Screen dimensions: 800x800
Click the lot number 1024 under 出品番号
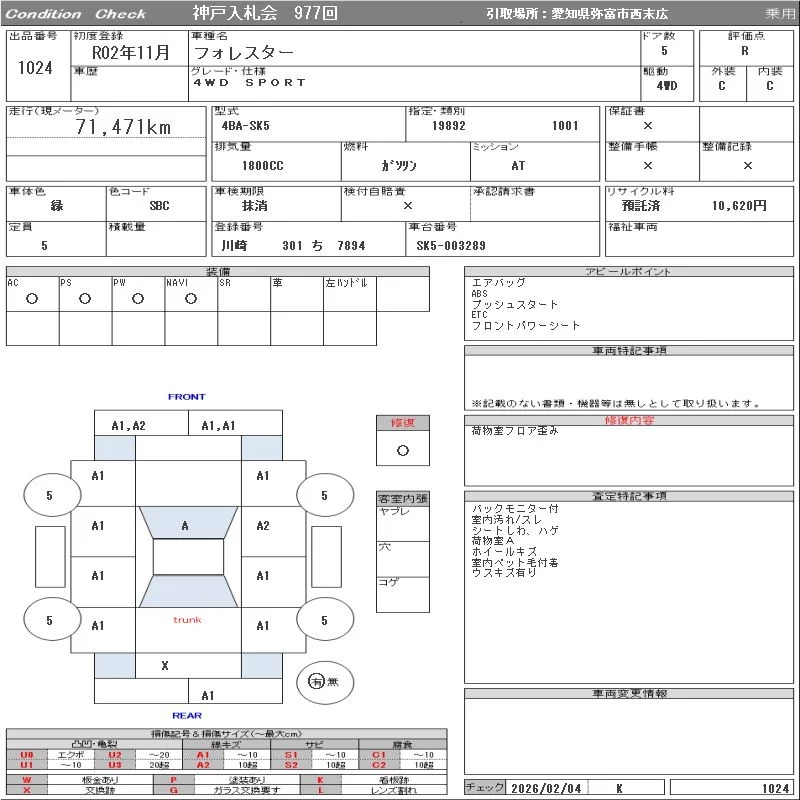35,68
